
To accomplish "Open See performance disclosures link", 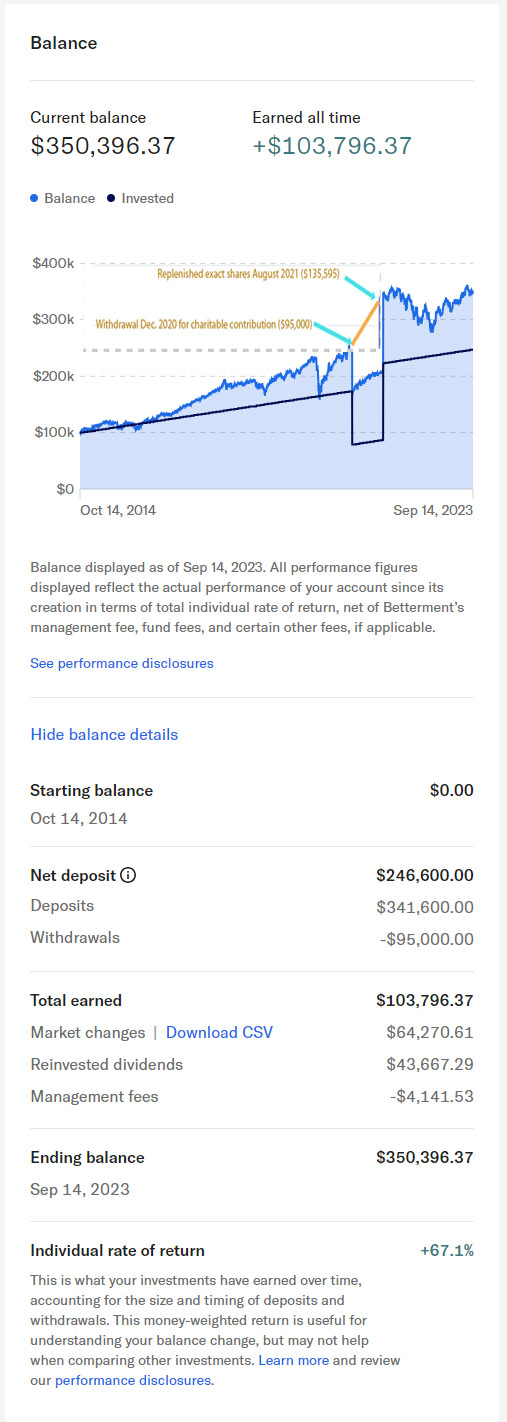I will pos(122,663).
